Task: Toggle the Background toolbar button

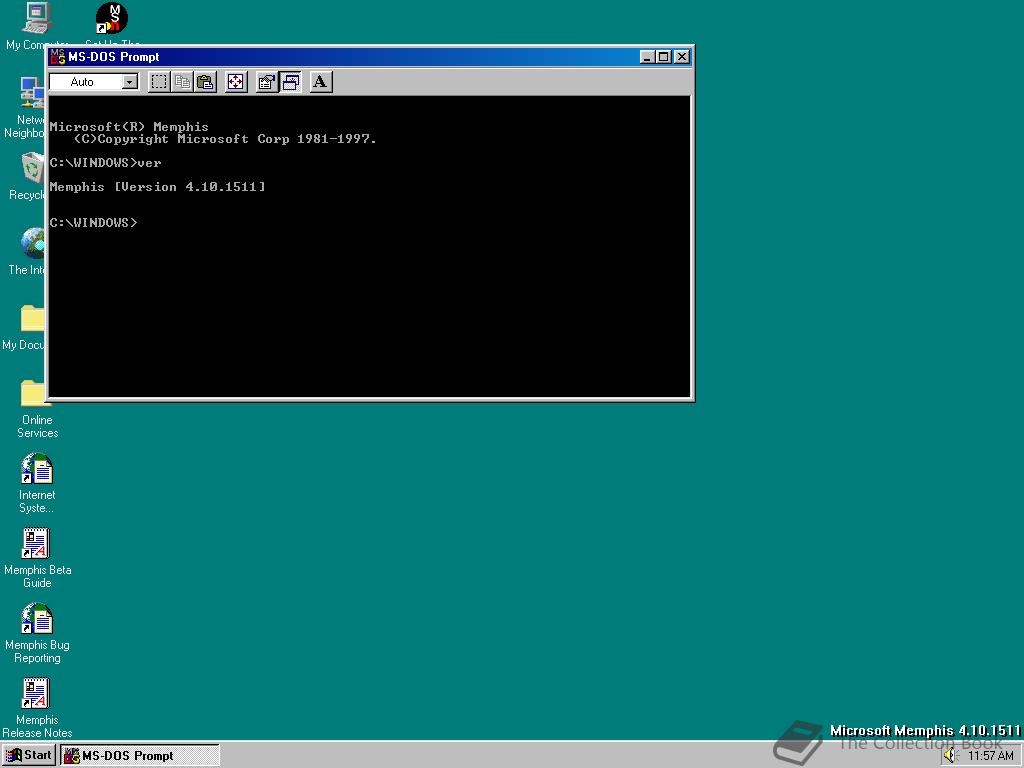Action: tap(290, 82)
